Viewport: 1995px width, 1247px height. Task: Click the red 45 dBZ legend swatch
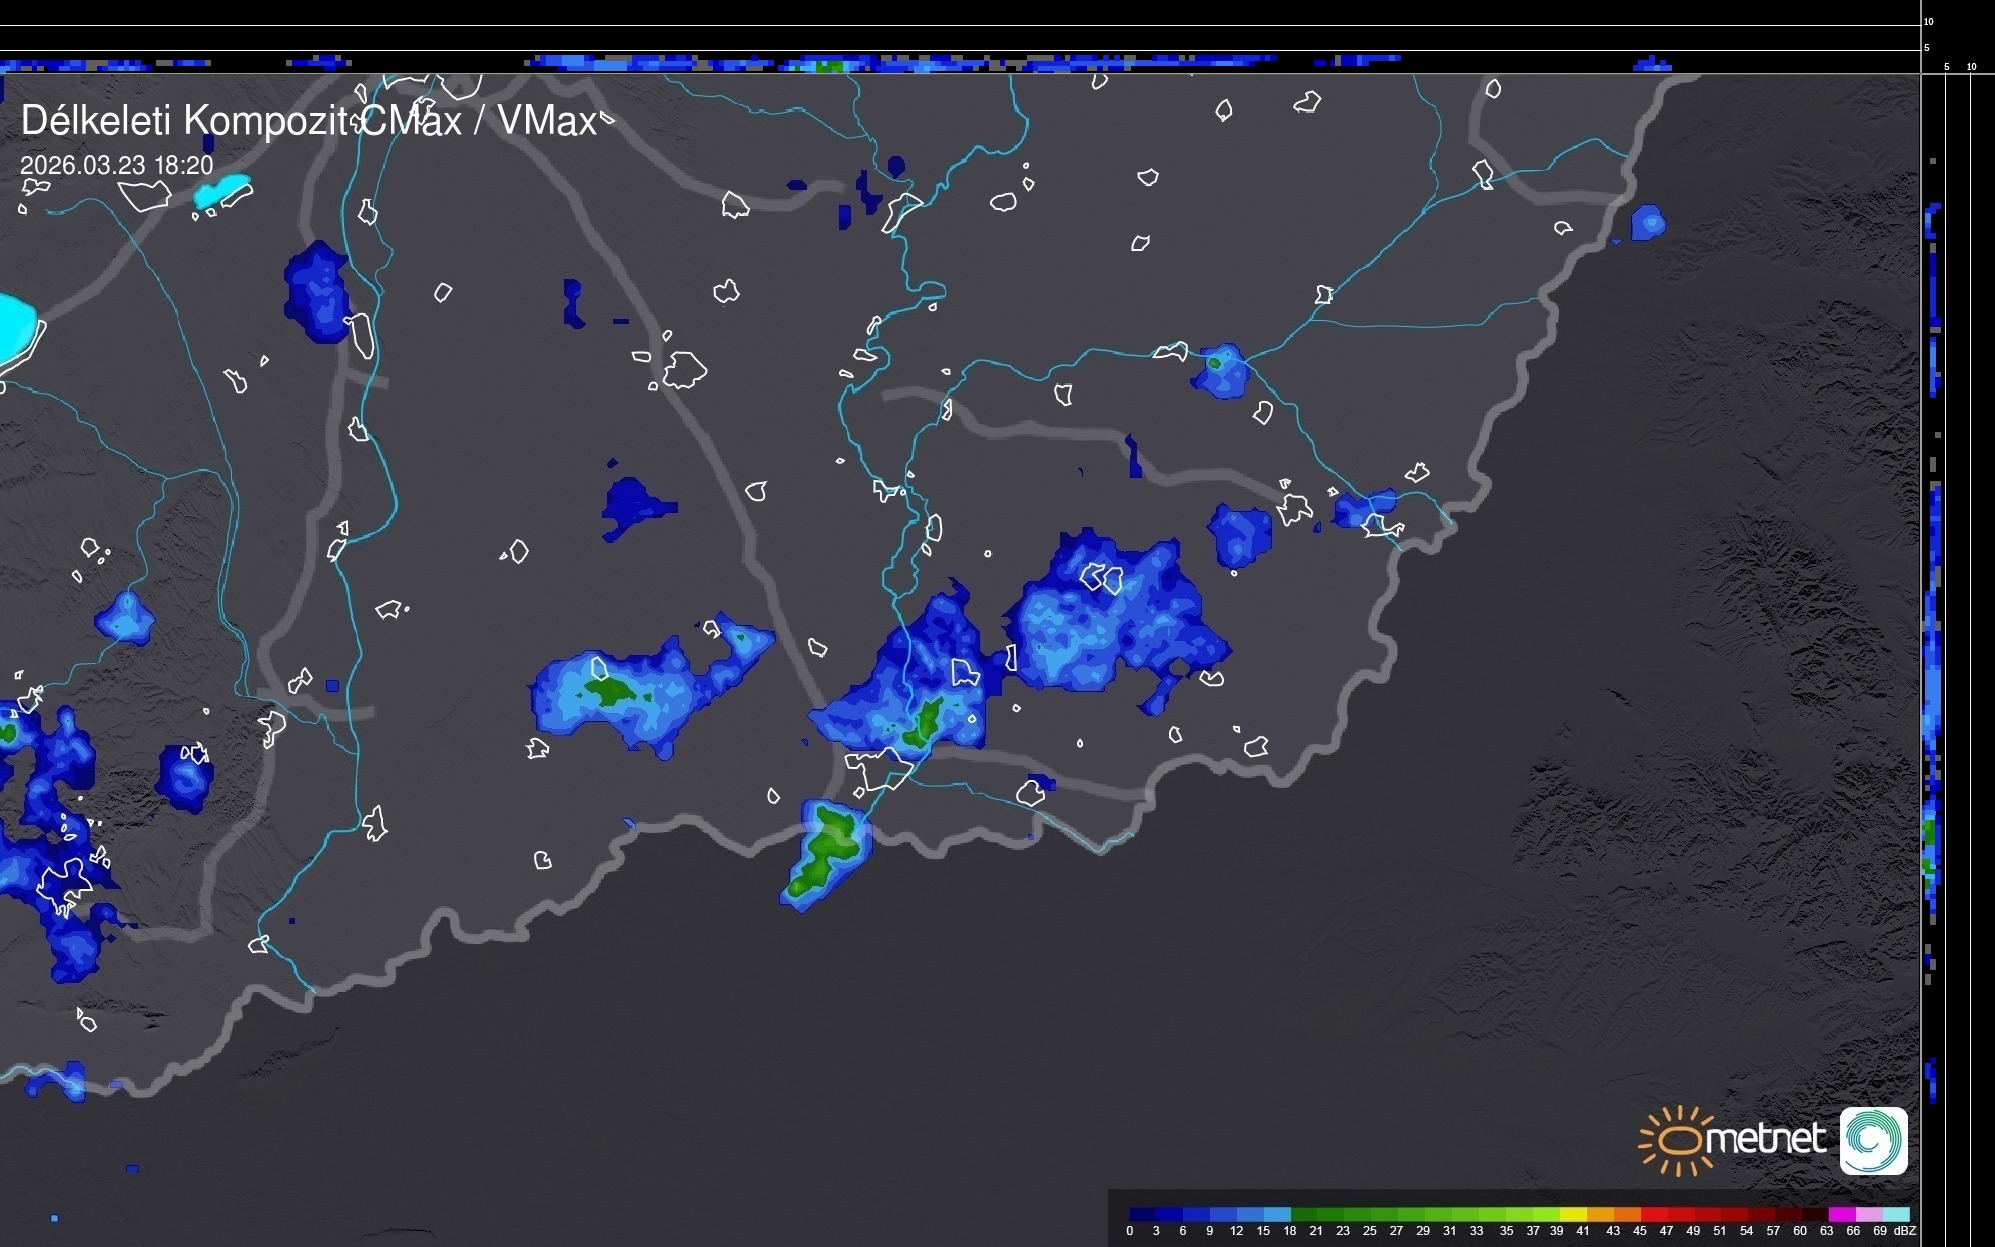click(x=1653, y=1215)
